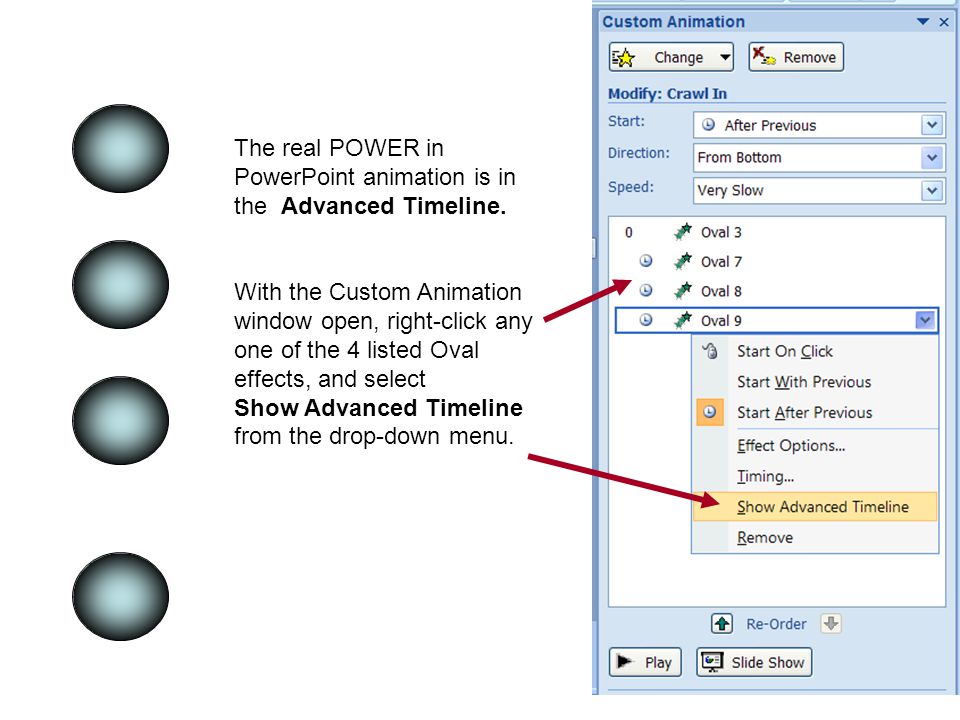This screenshot has height=720, width=960.
Task: Click the Slide Show button
Action: (754, 662)
